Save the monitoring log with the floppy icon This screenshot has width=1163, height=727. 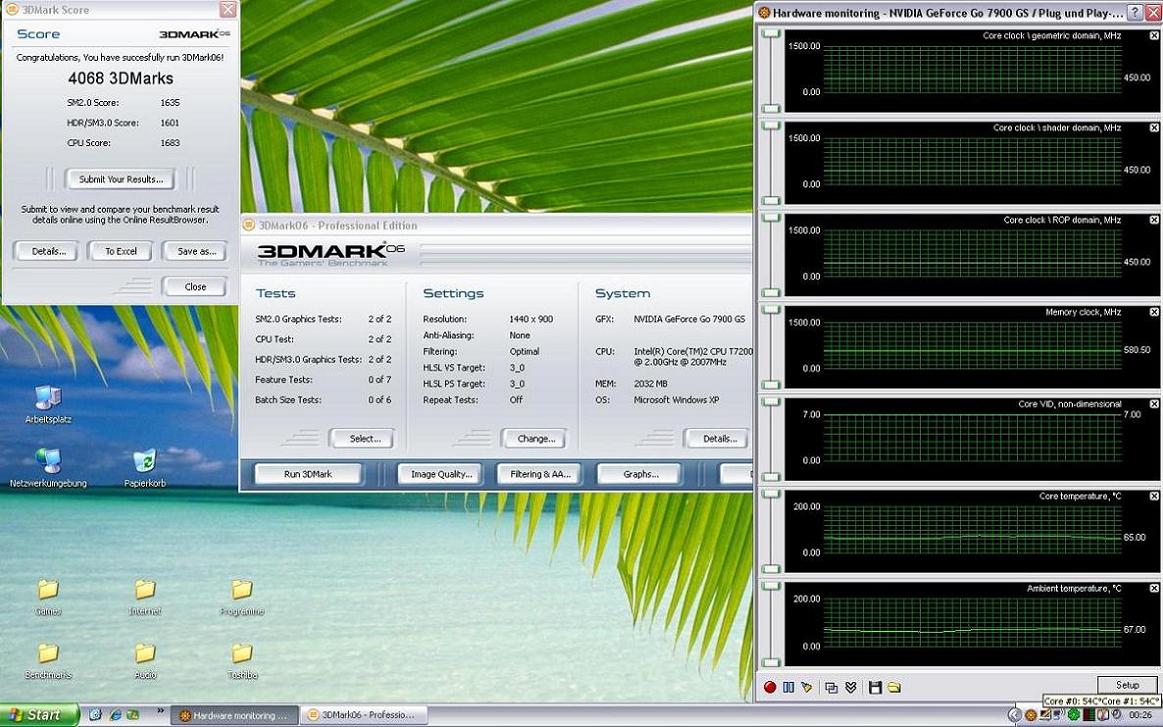pos(875,687)
